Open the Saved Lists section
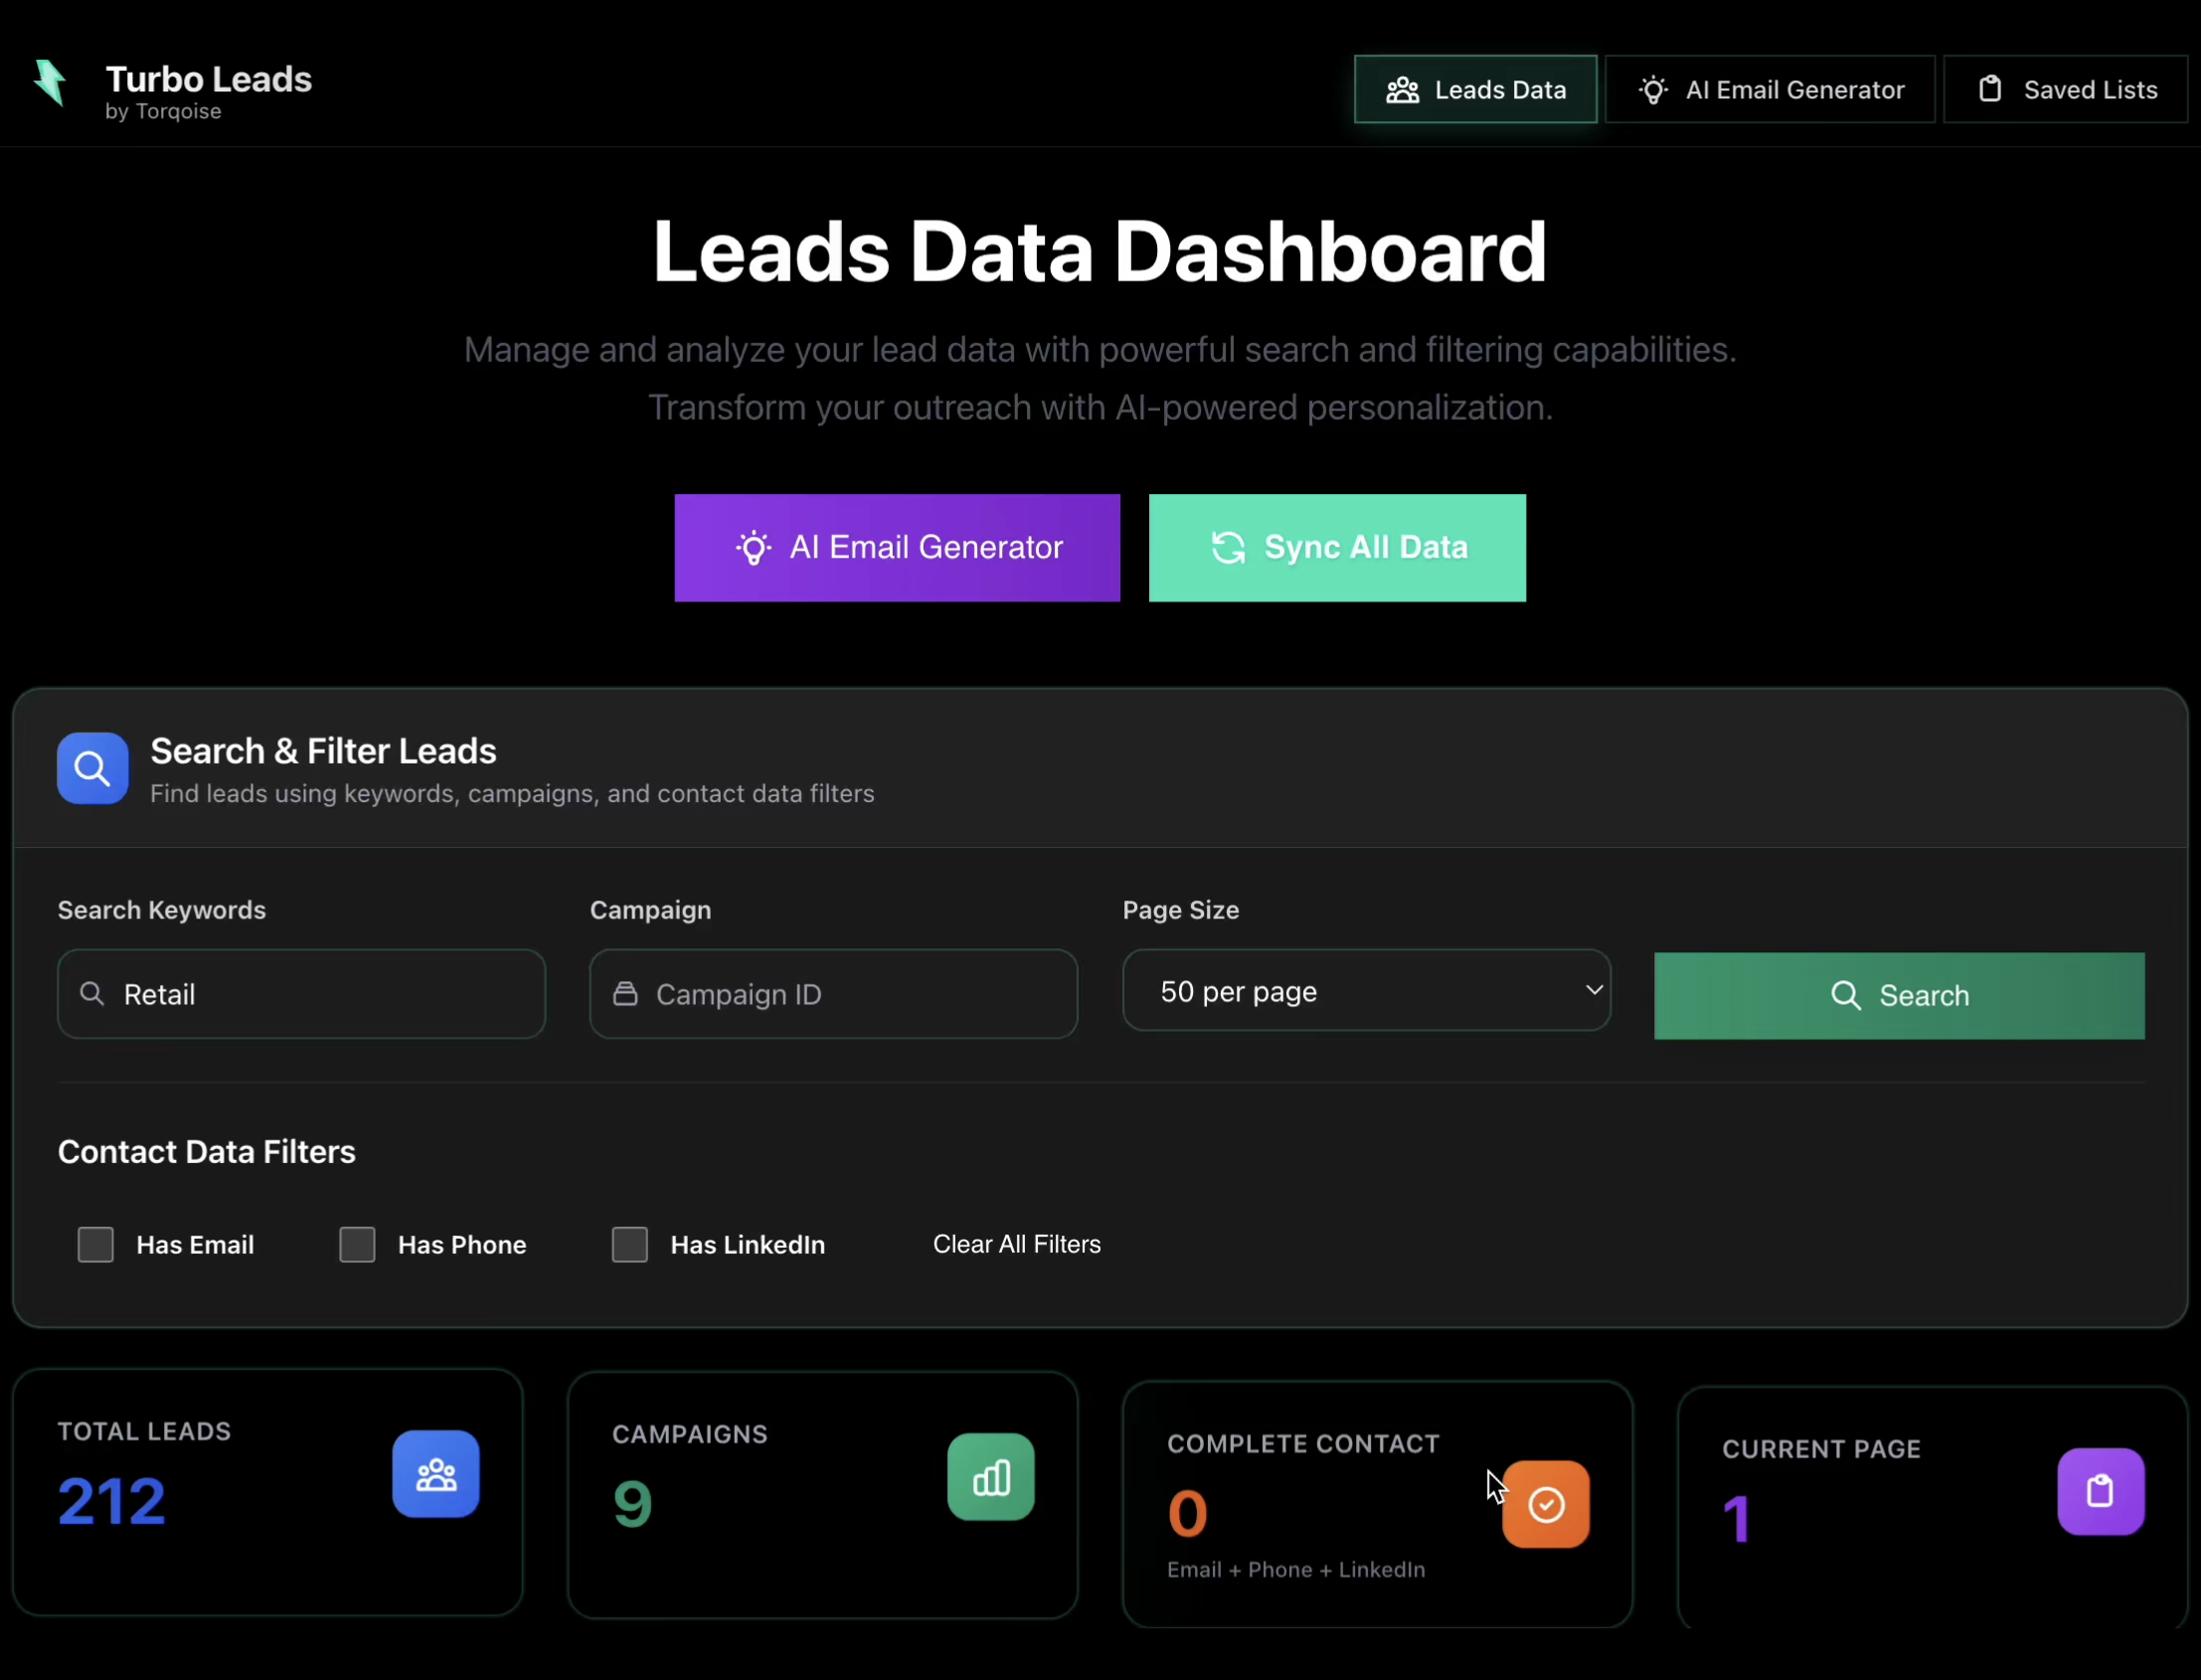The height and width of the screenshot is (1680, 2201). click(2066, 89)
